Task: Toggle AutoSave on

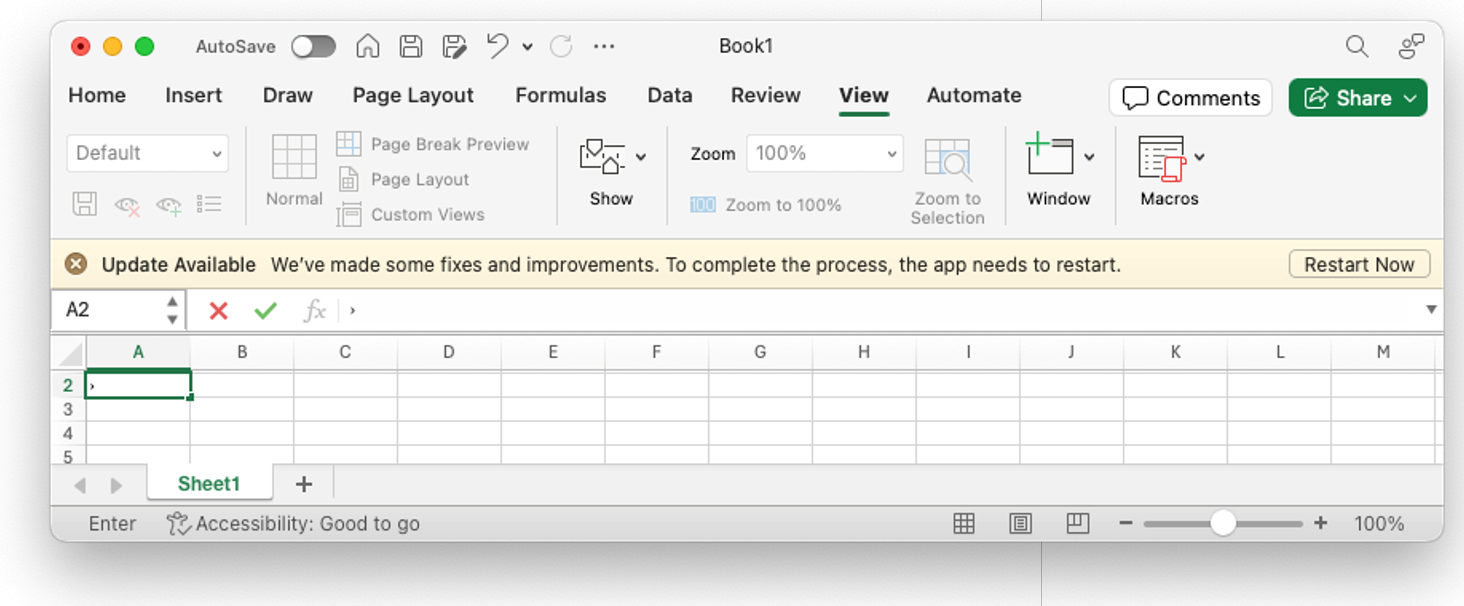Action: (313, 46)
